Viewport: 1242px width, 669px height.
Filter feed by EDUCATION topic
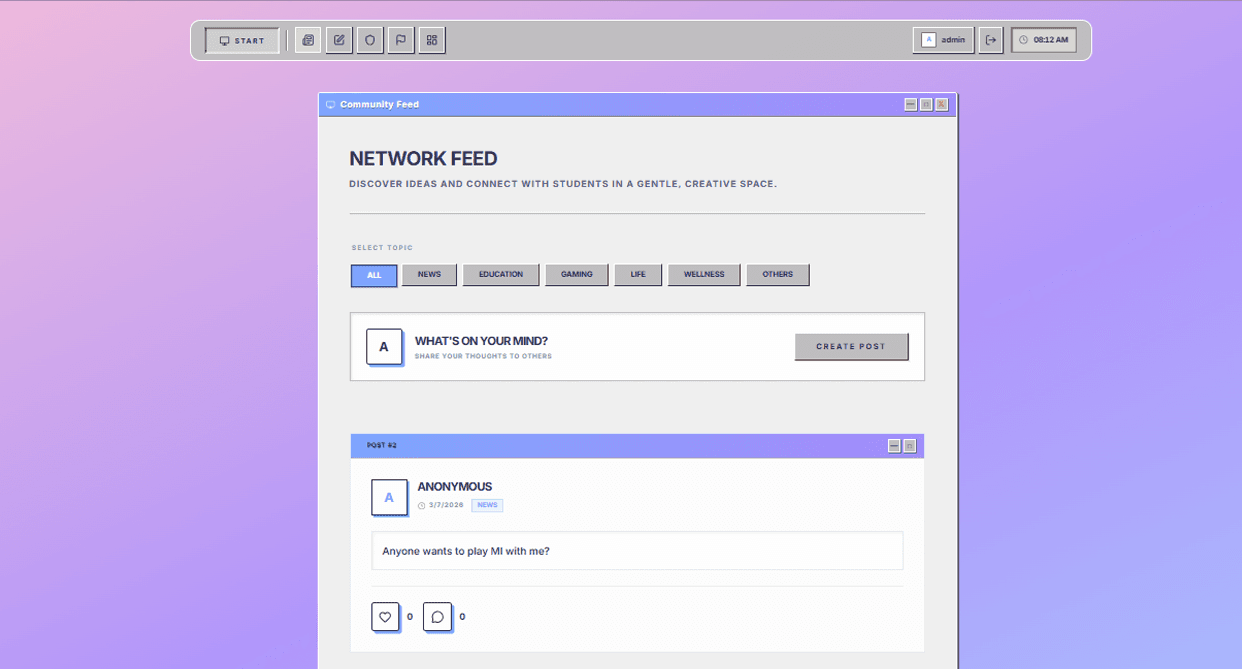501,275
